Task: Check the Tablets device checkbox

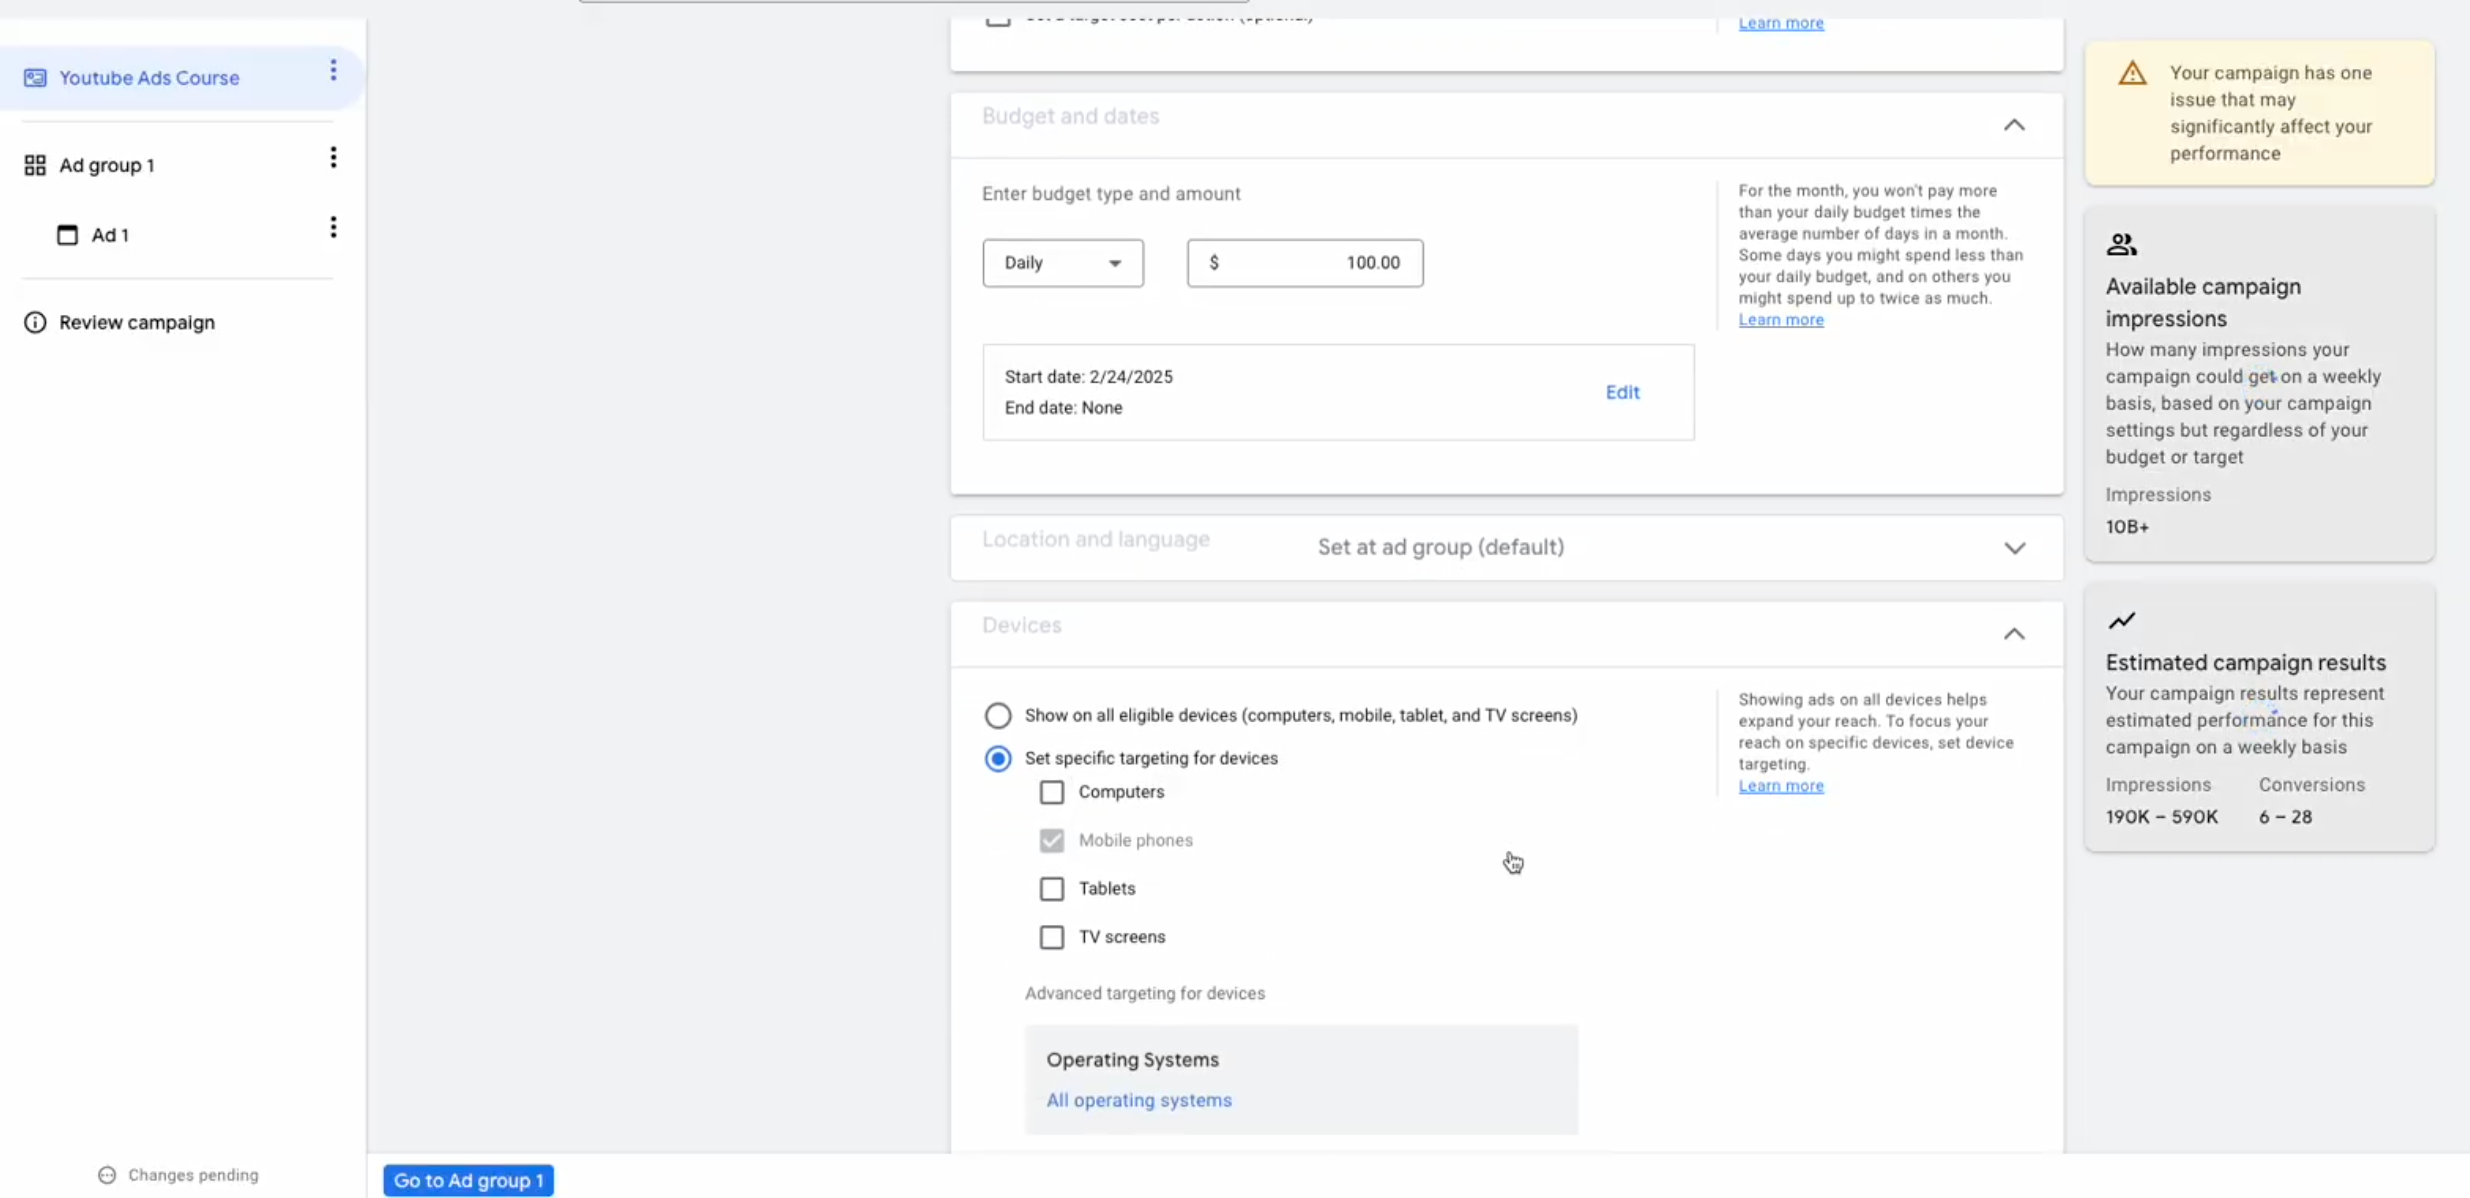Action: point(1051,888)
